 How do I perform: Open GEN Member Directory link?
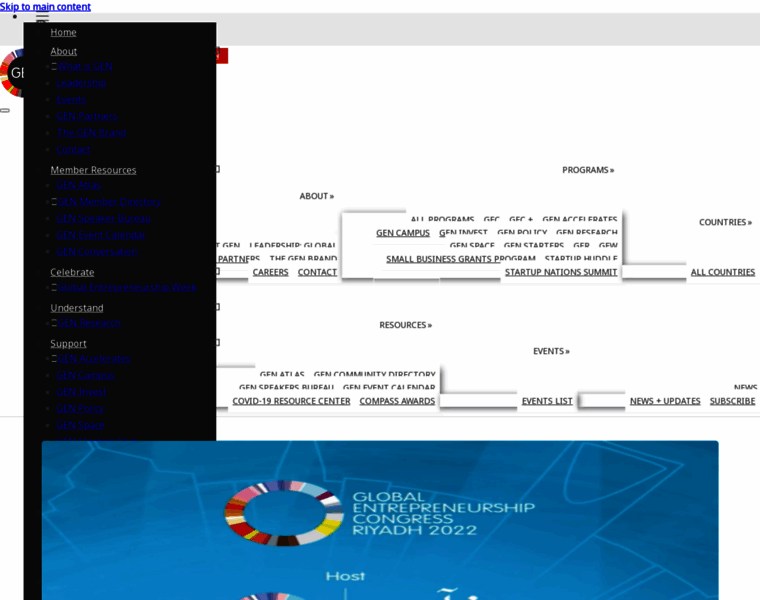click(x=109, y=202)
